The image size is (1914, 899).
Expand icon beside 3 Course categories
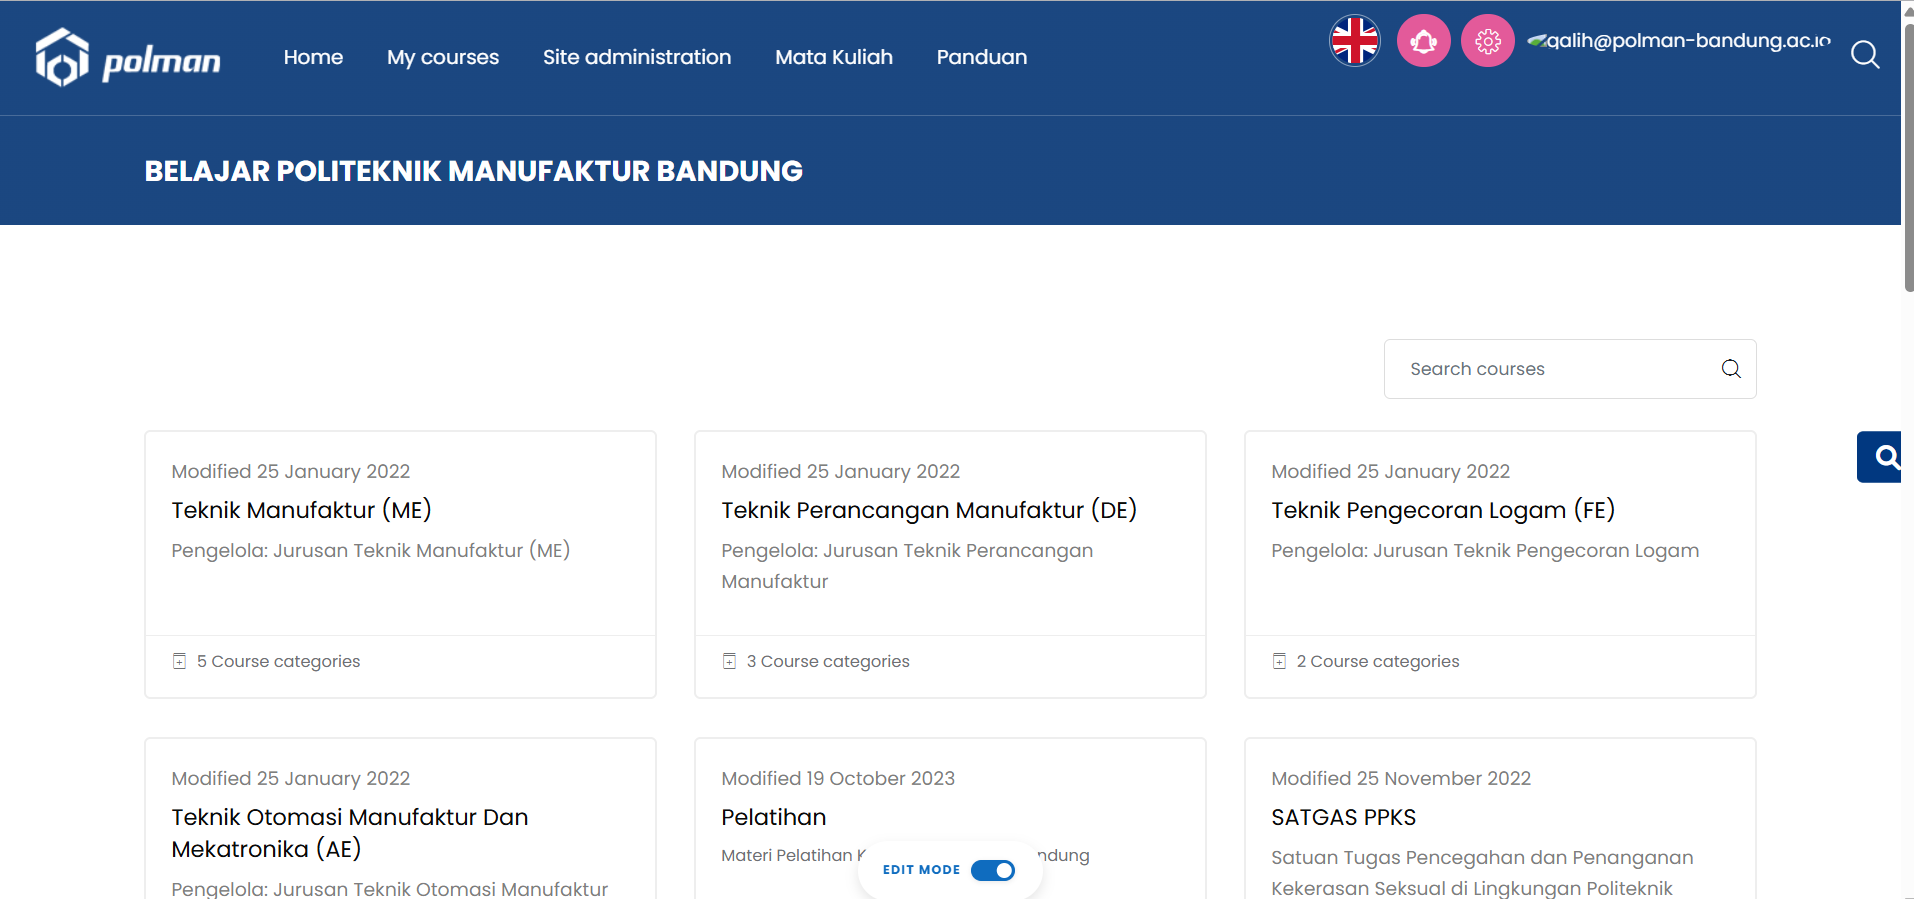pos(730,661)
